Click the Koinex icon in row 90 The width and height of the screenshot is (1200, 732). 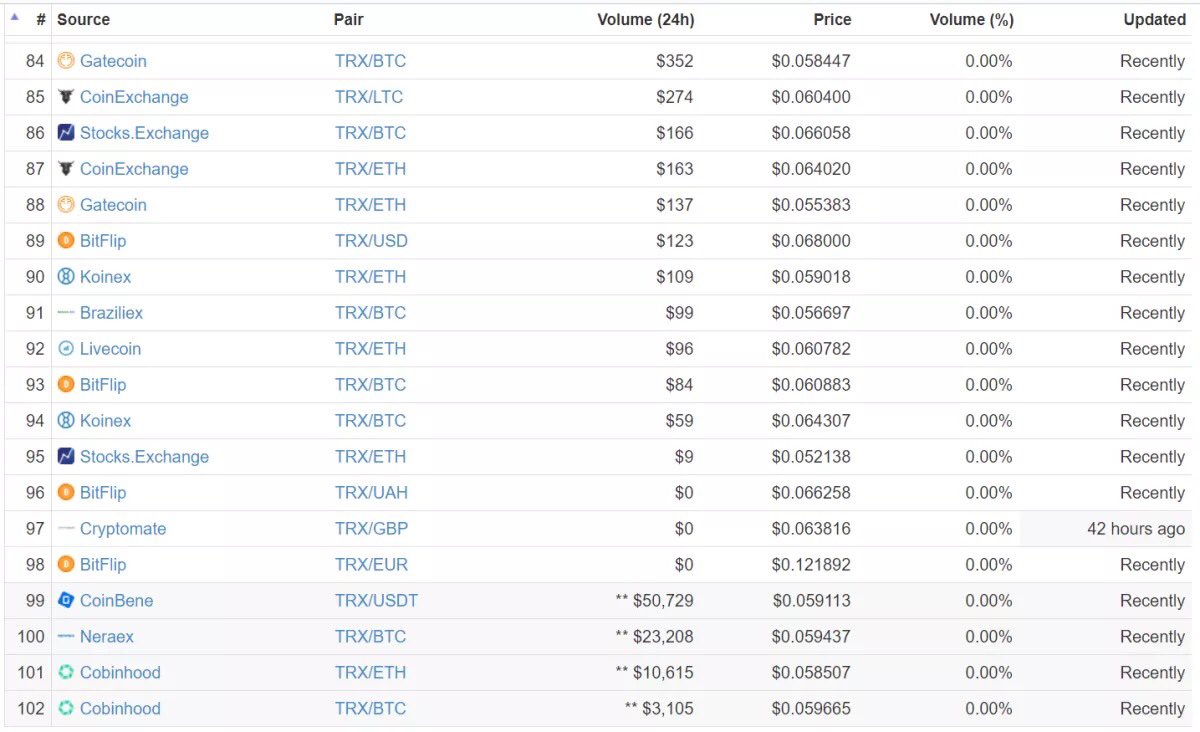coord(66,277)
